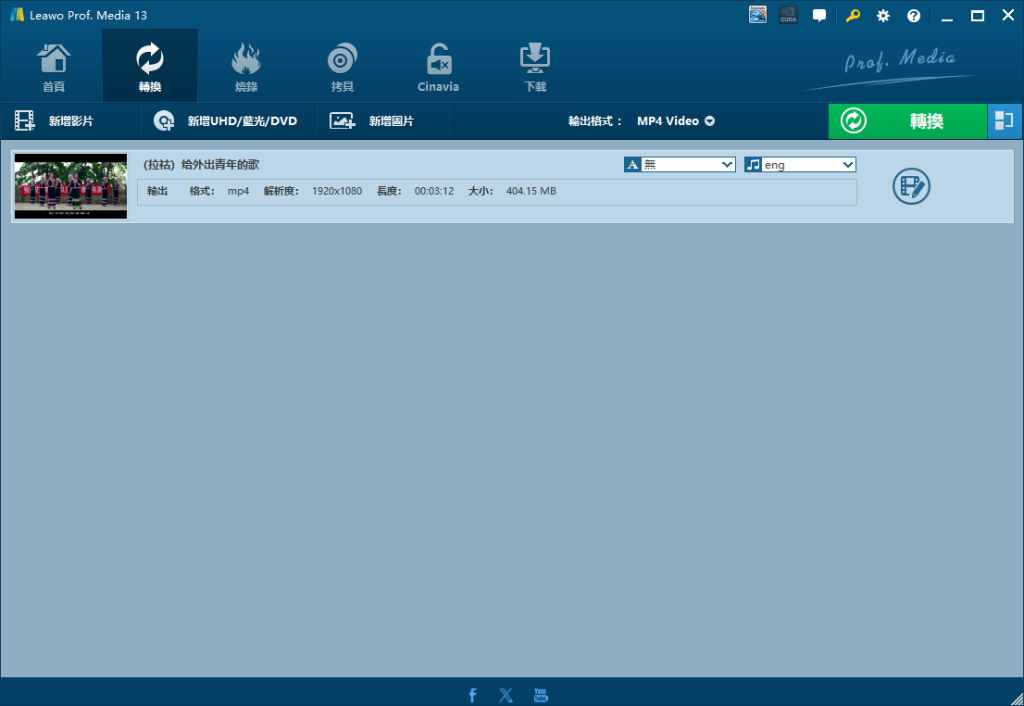
Task: Select the 轉換 convert tab
Action: click(x=150, y=67)
